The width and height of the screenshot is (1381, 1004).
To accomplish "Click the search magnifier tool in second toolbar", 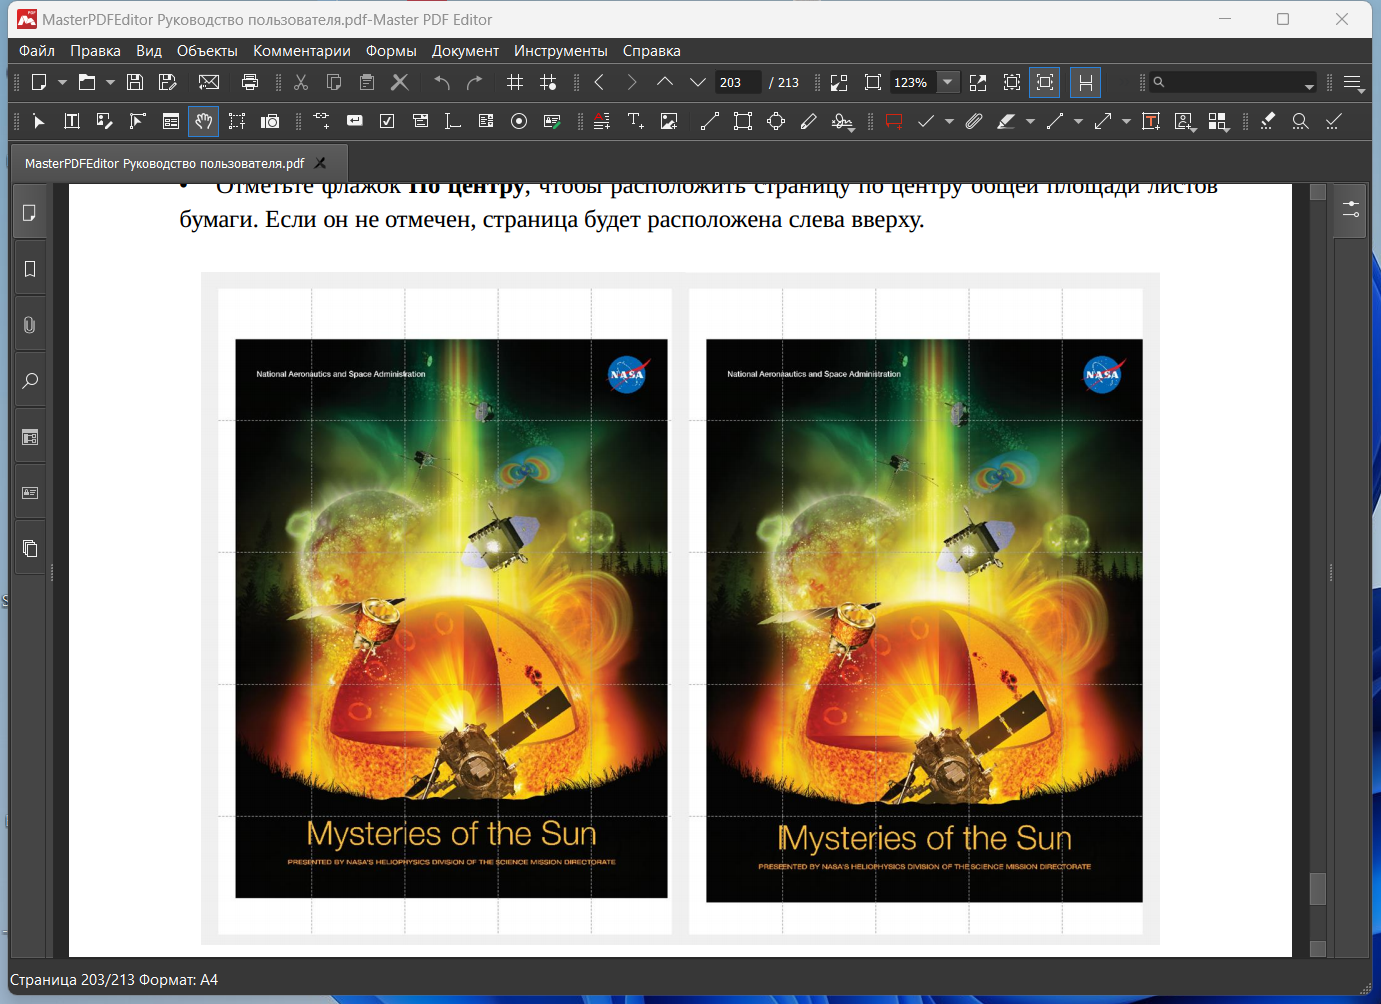I will [1300, 121].
